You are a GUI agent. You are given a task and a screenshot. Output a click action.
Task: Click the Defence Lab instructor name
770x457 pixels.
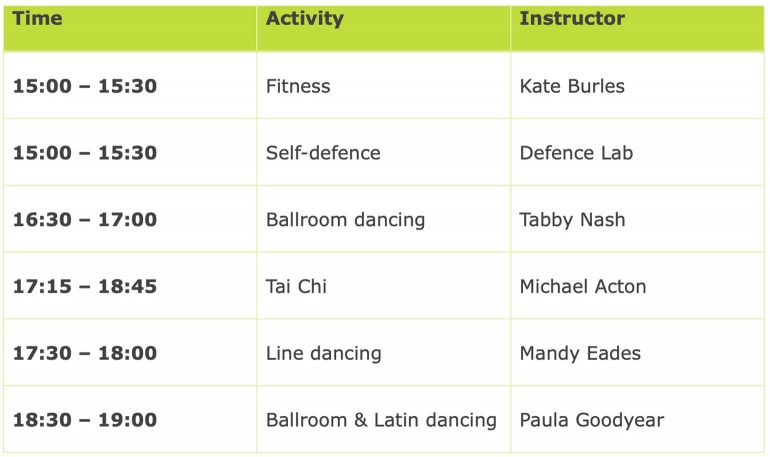577,153
